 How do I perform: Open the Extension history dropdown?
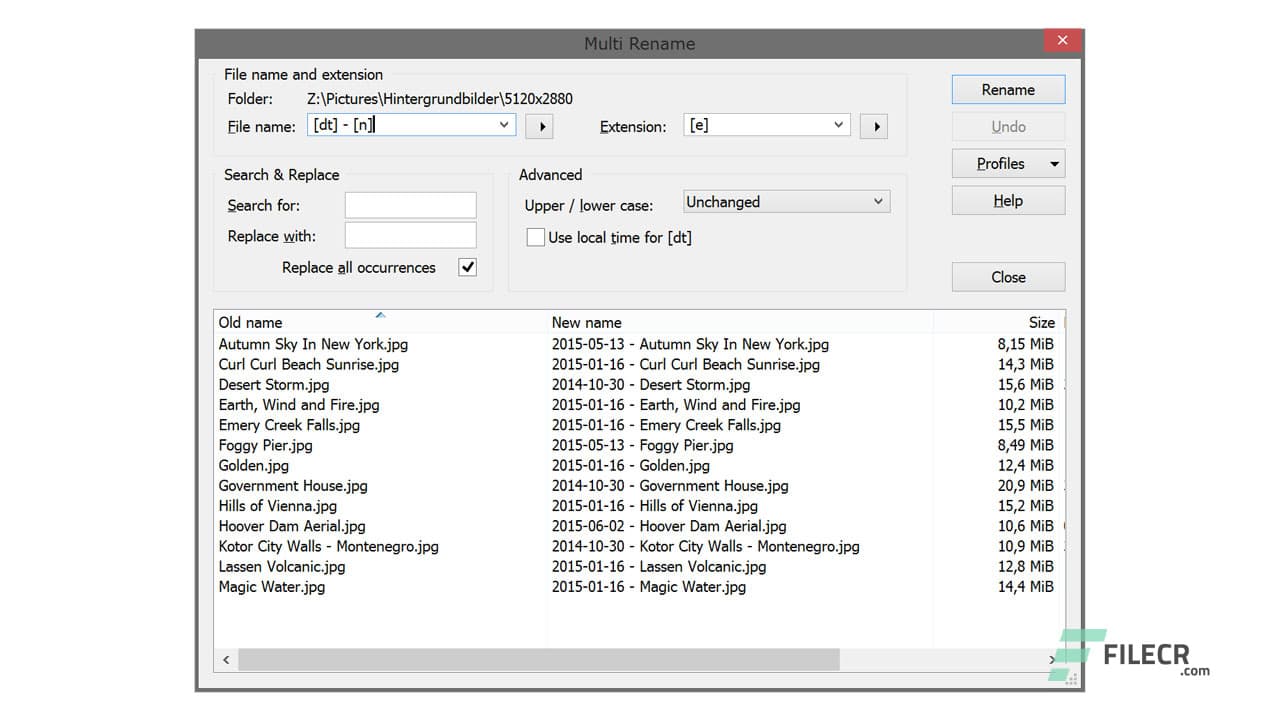coord(838,124)
